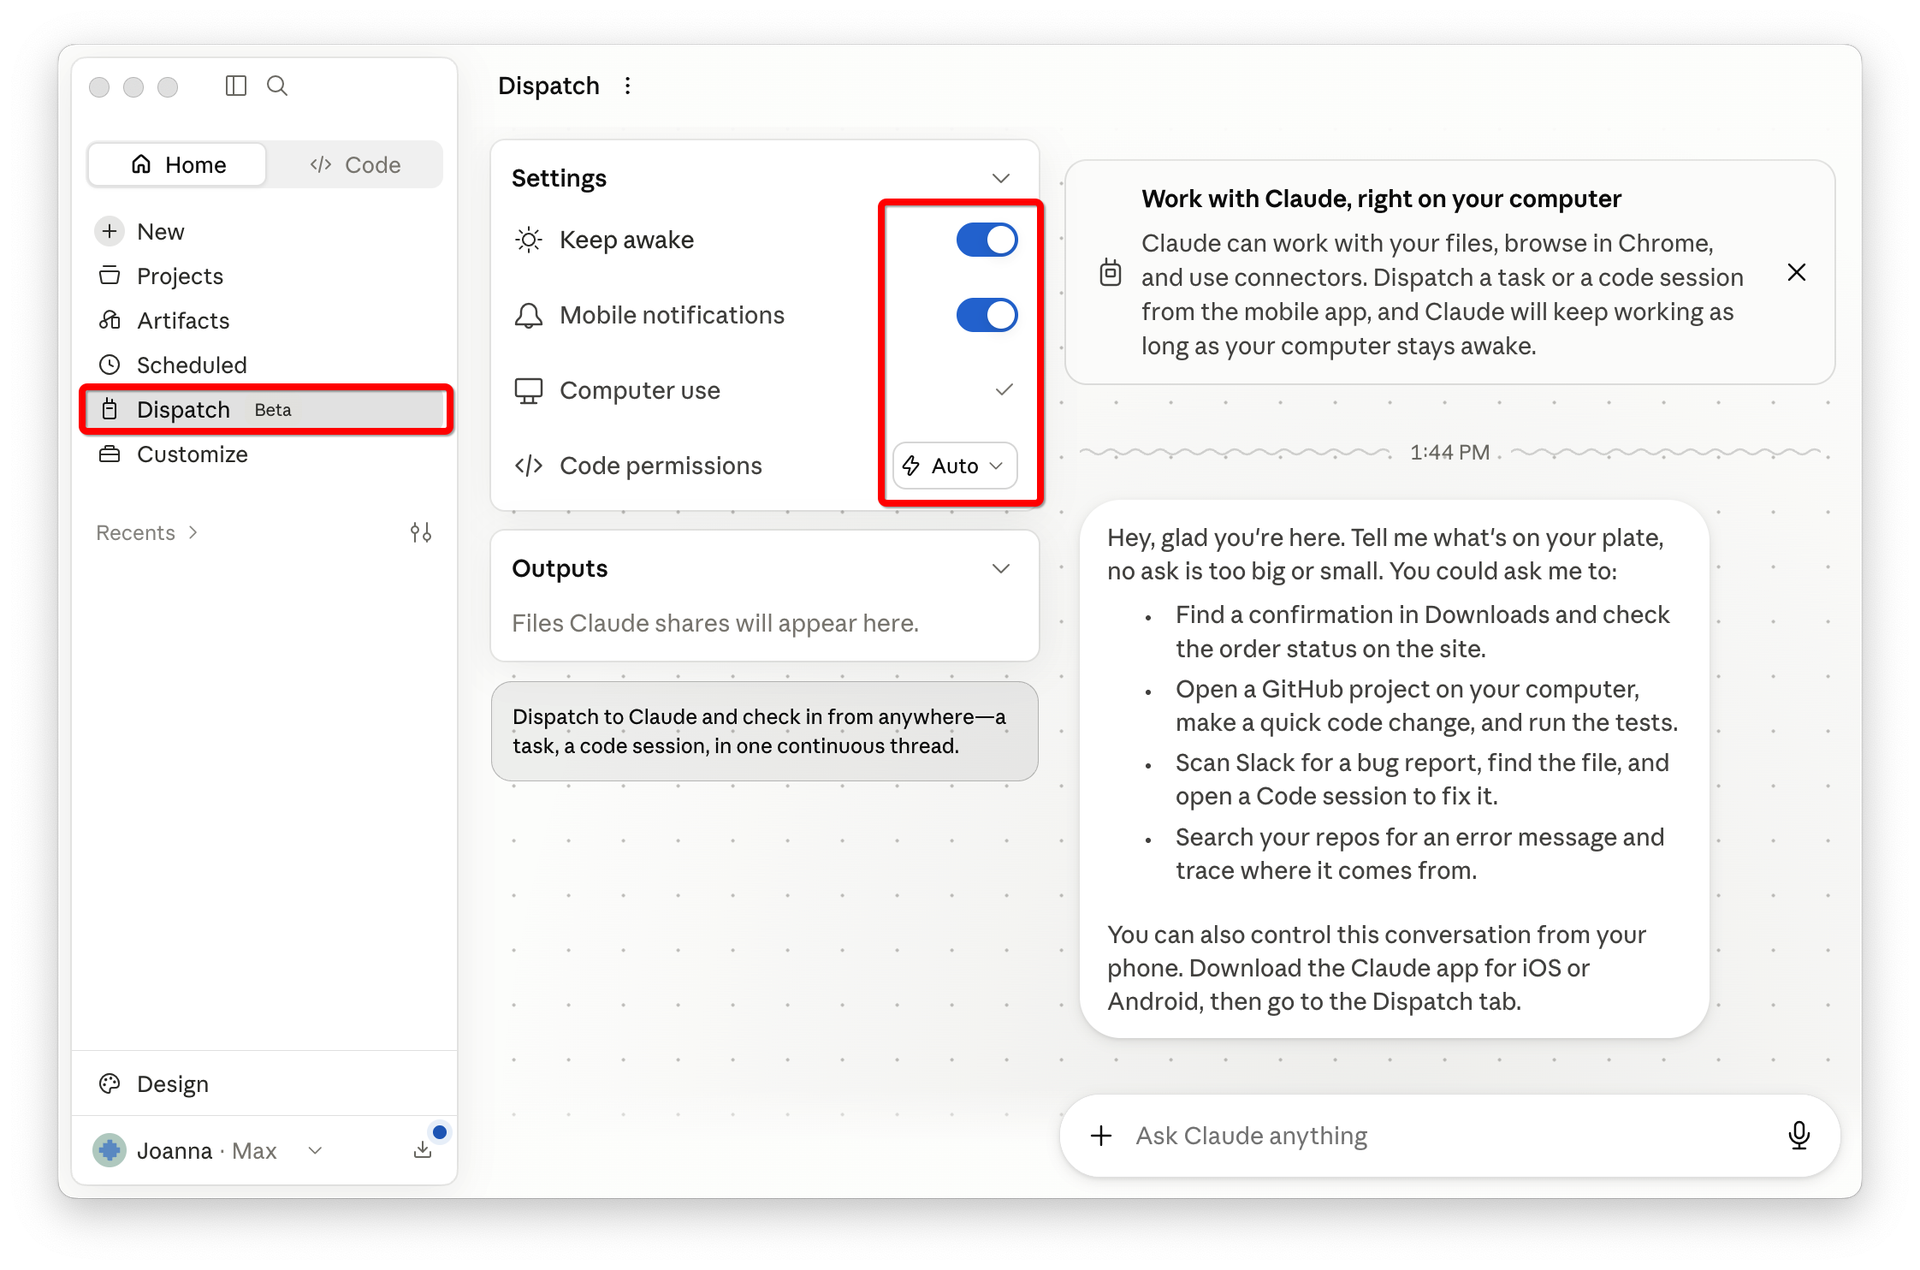The width and height of the screenshot is (1920, 1270).
Task: Click the Mobile notifications bell icon
Action: 529,316
